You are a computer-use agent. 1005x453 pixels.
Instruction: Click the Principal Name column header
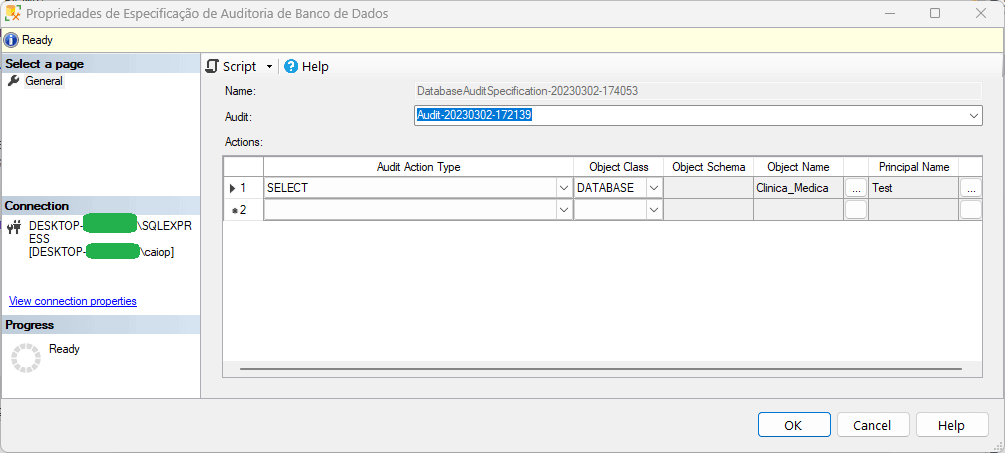coord(913,167)
